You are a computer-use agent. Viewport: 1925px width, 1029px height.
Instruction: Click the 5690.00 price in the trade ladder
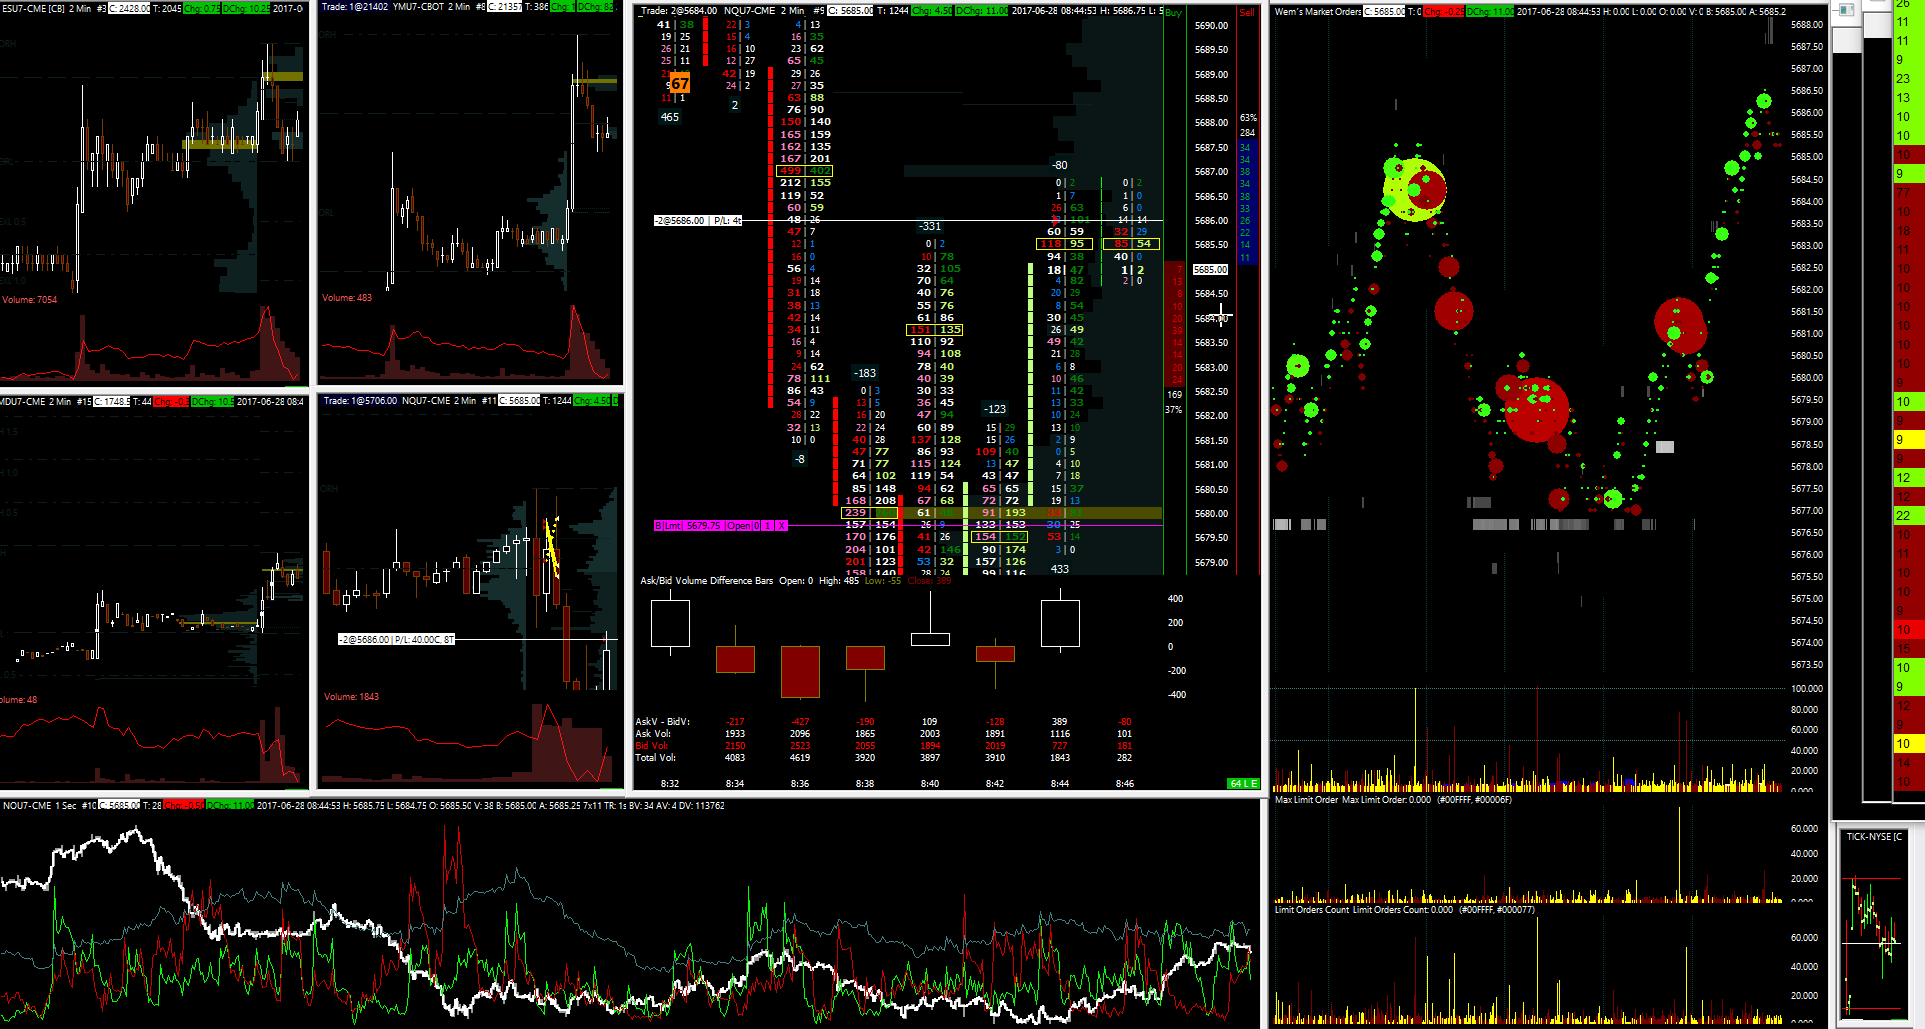click(1211, 25)
